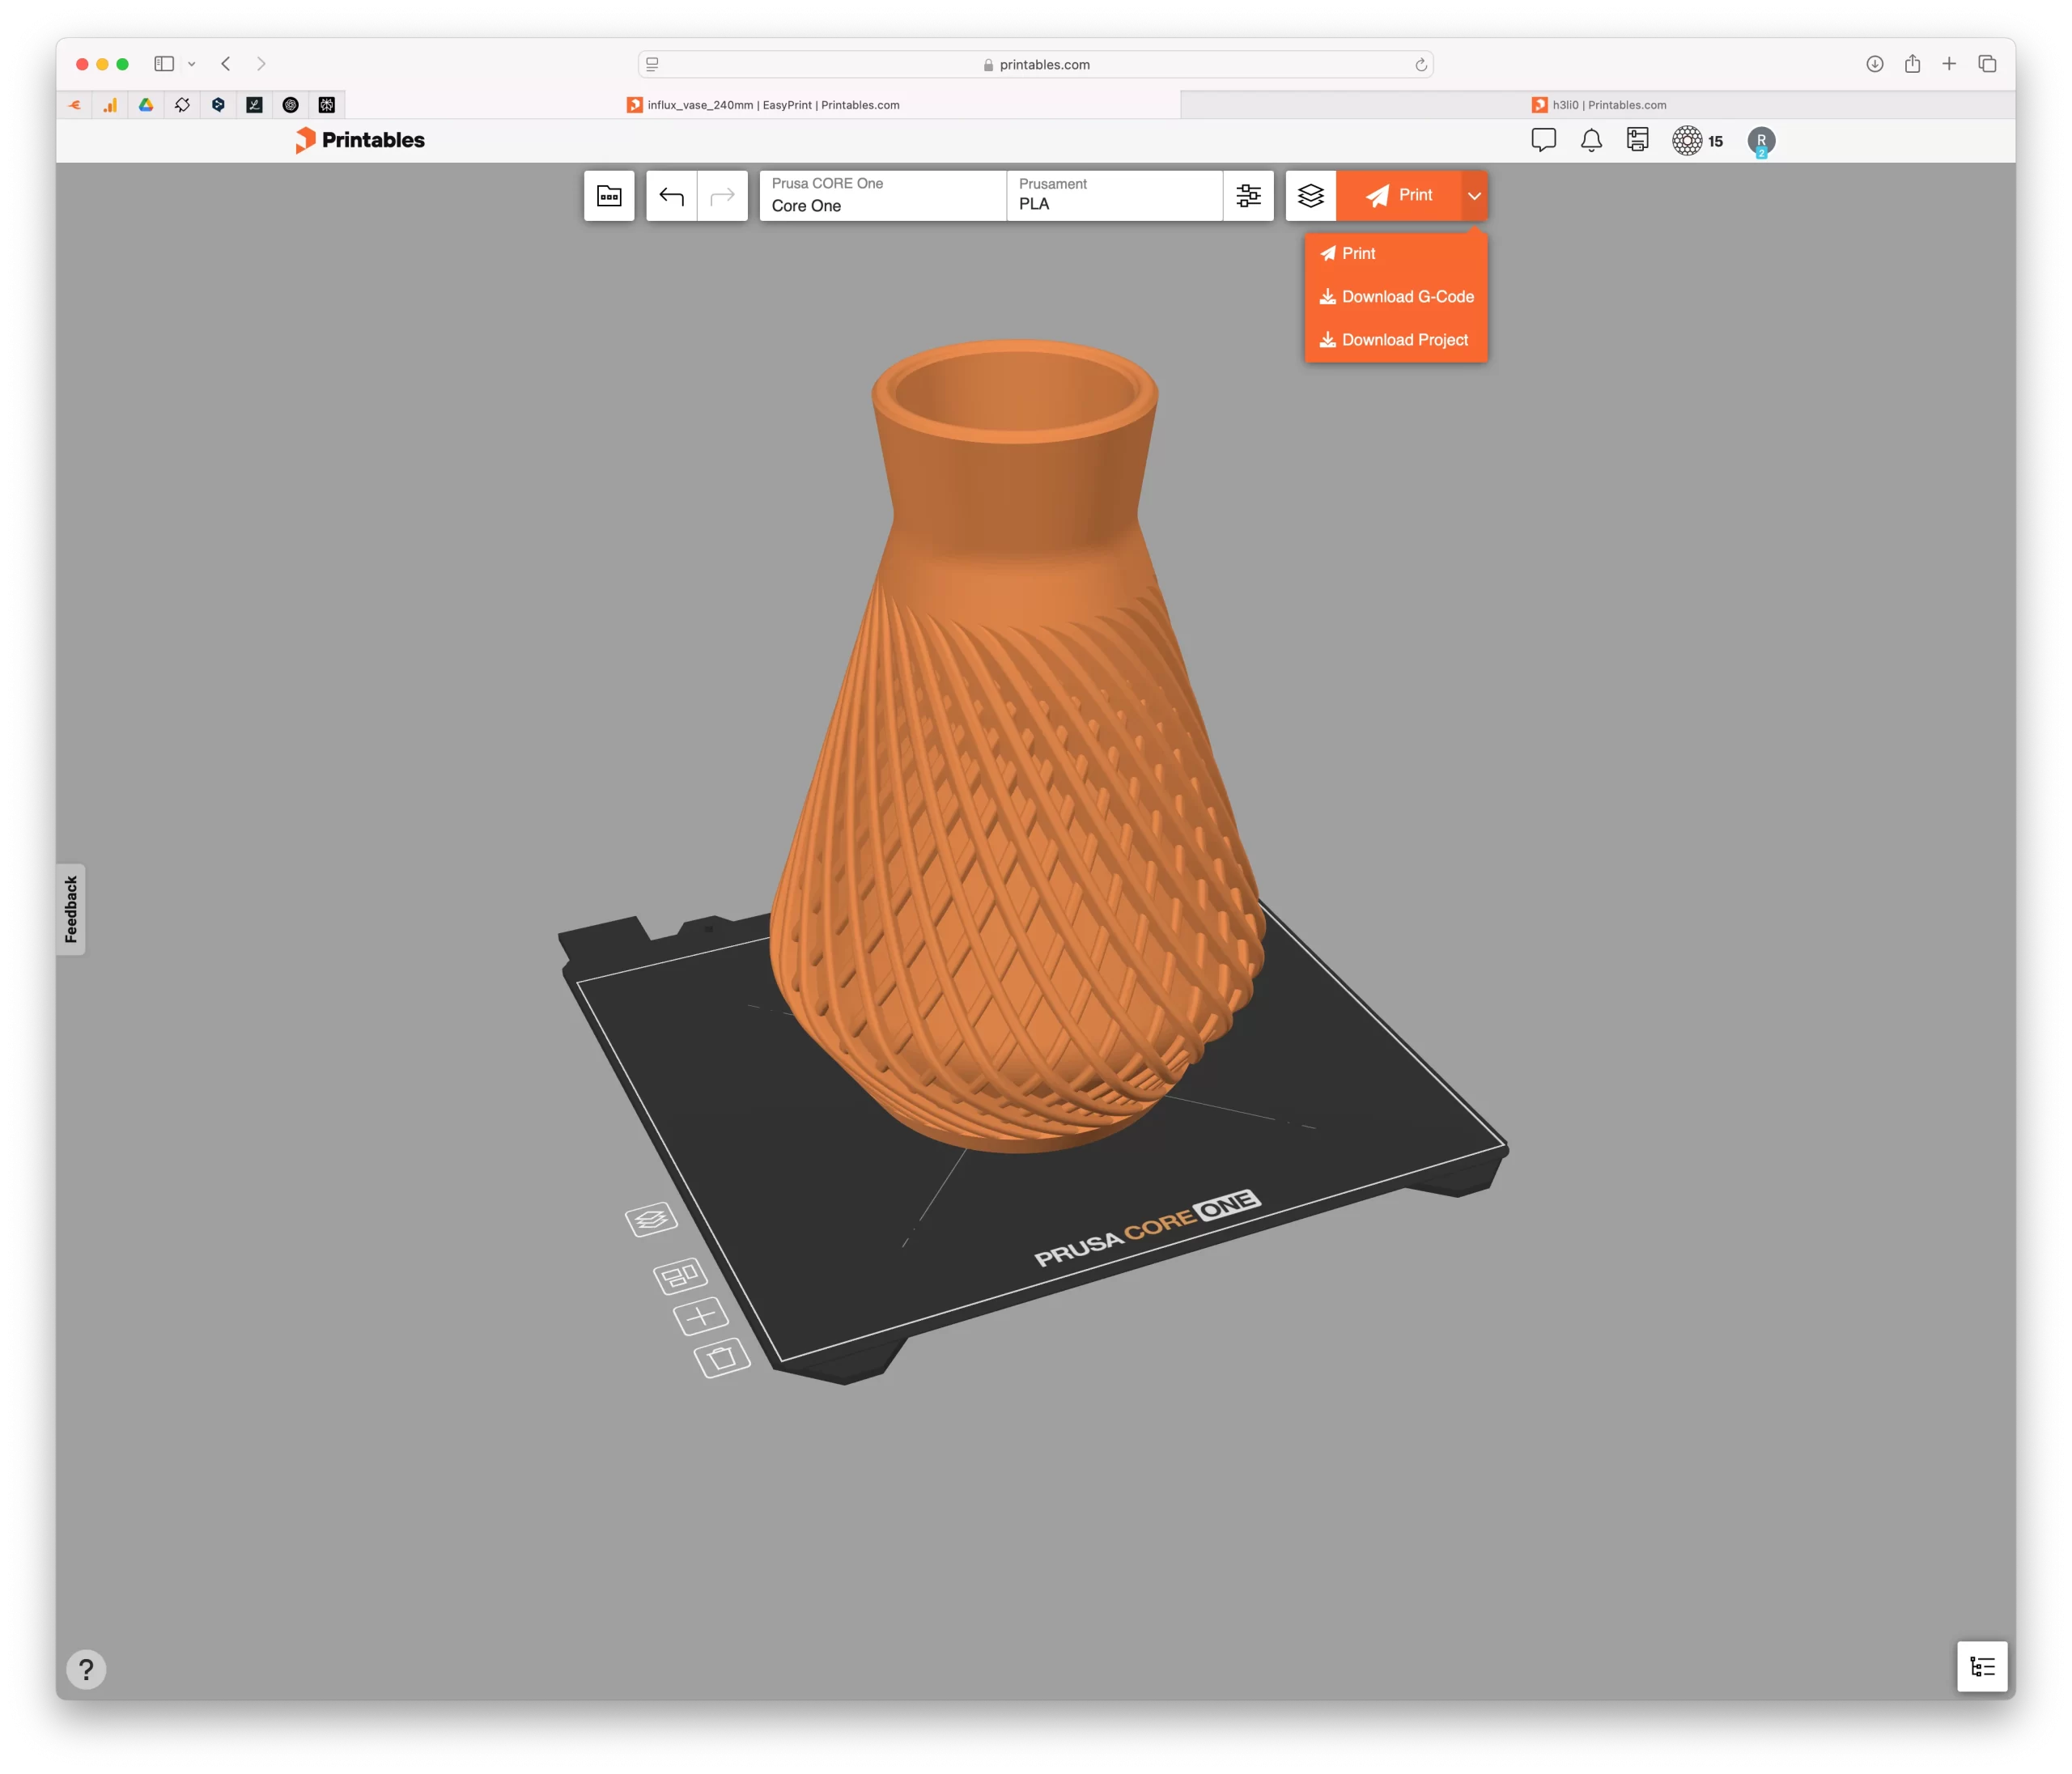2072x1774 pixels.
Task: Open print settings sliders icon
Action: tap(1248, 196)
